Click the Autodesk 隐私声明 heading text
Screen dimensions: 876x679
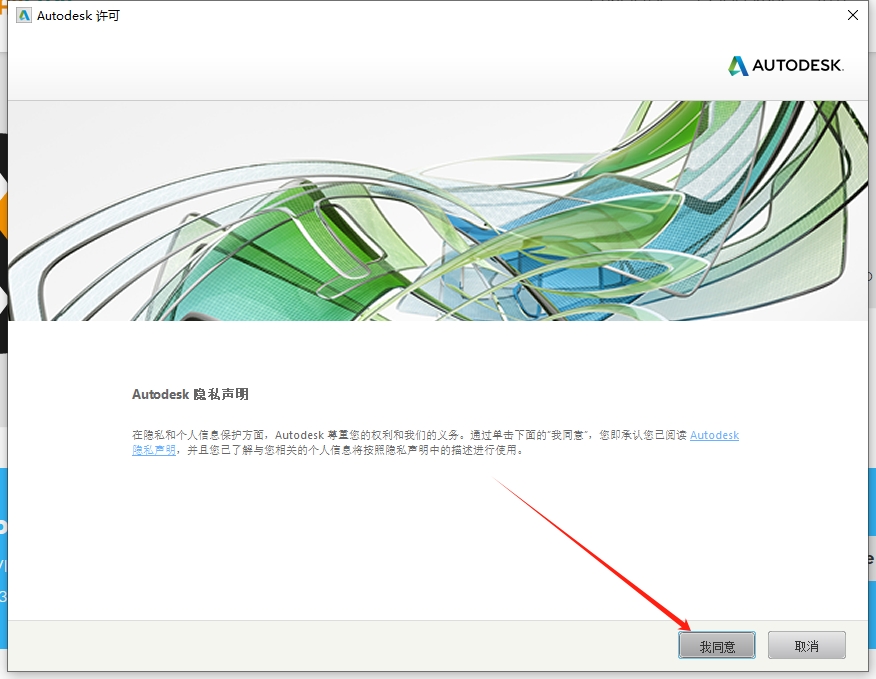pos(190,395)
